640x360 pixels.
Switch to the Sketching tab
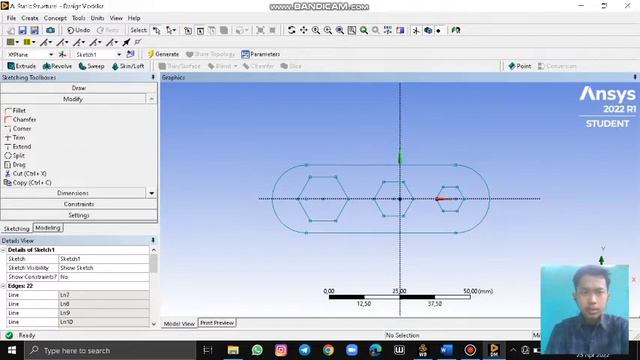pyautogui.click(x=17, y=229)
